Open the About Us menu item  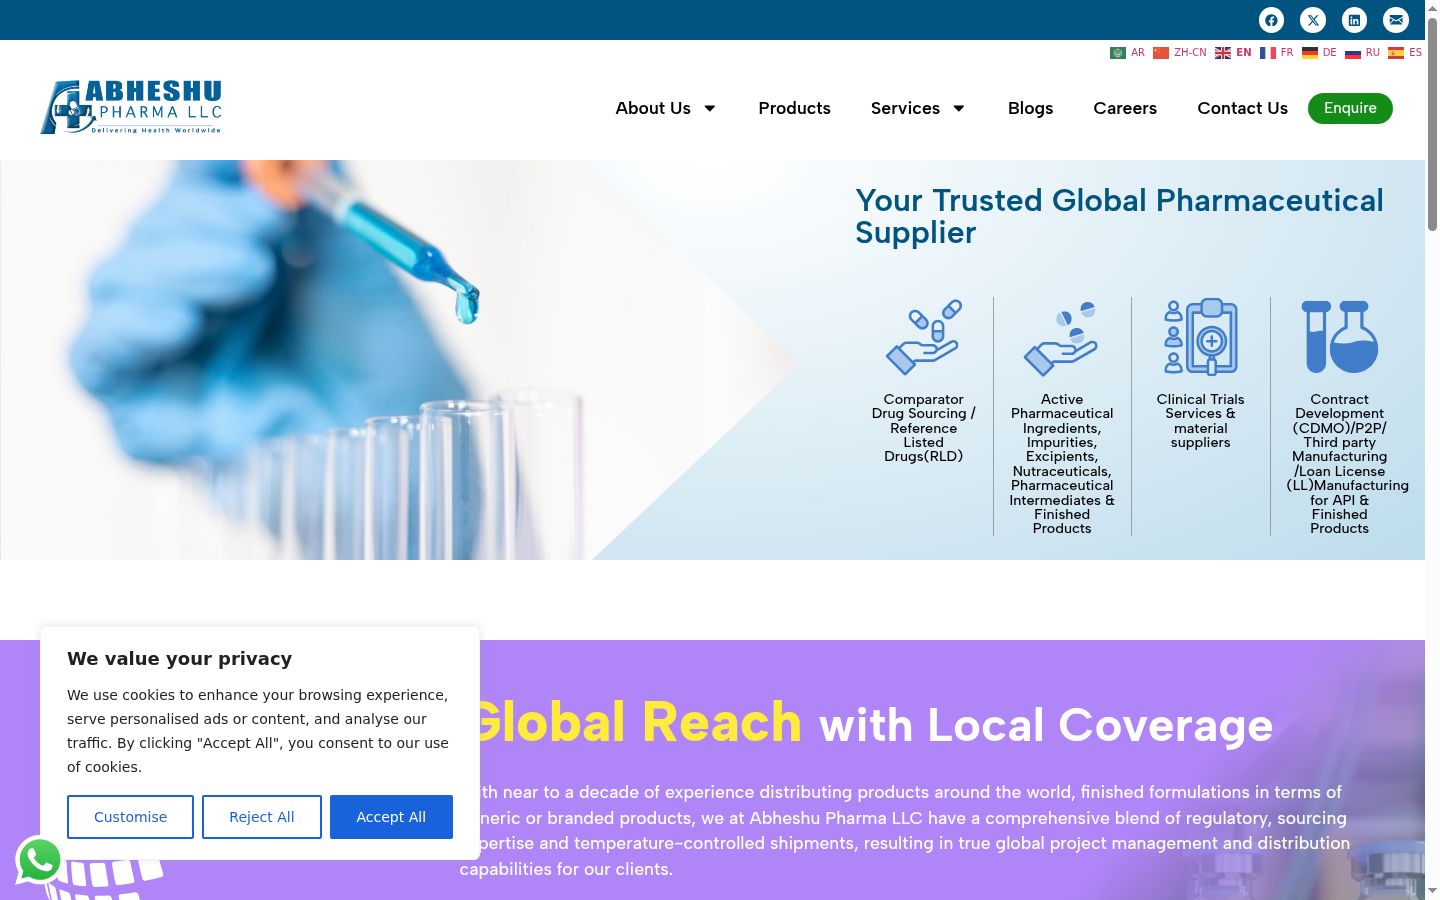(653, 108)
